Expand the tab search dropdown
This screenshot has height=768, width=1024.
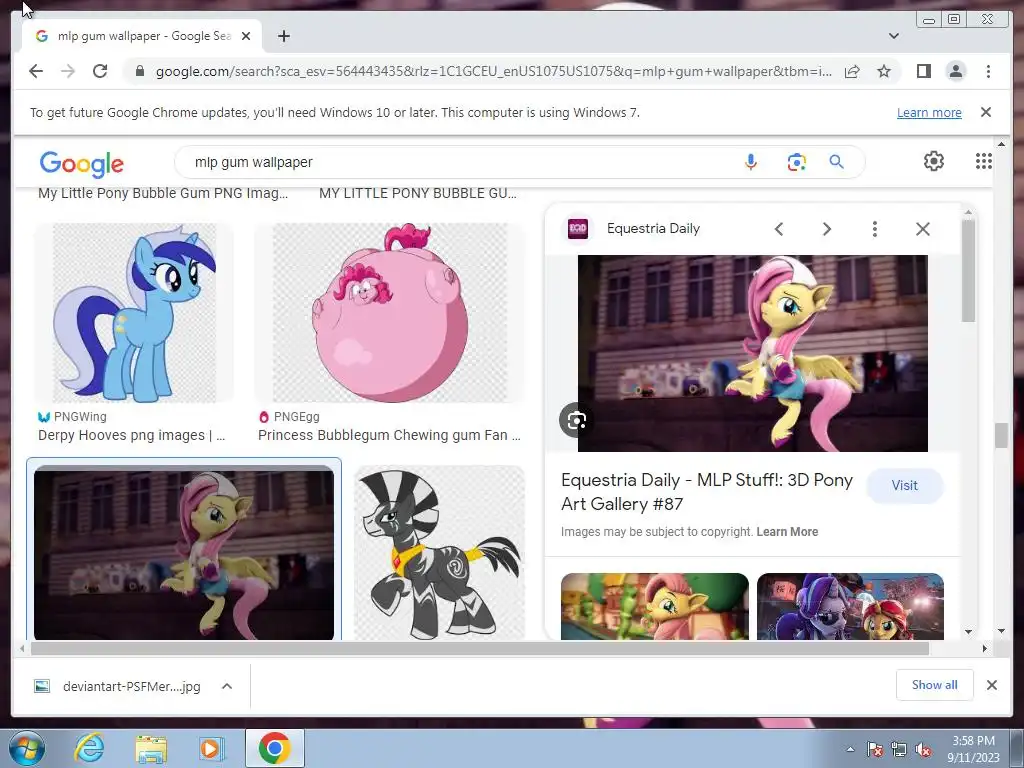coord(894,36)
